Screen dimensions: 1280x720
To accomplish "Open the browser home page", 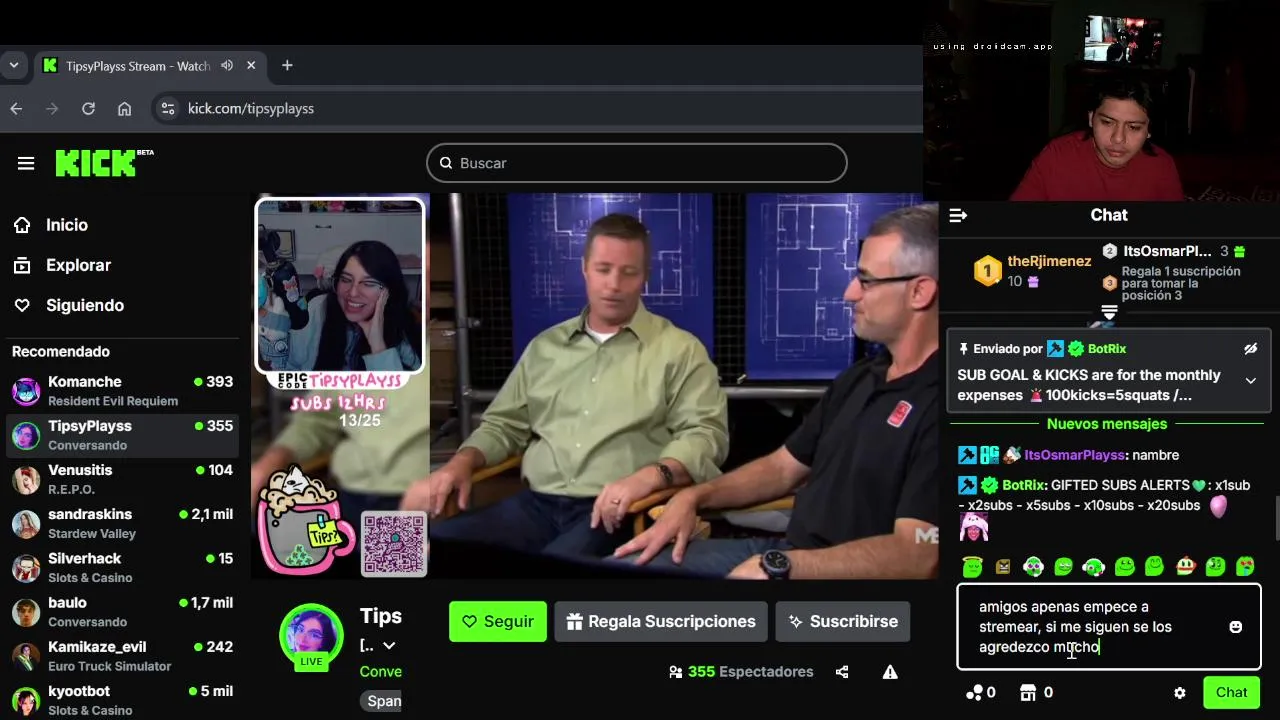I will [124, 108].
